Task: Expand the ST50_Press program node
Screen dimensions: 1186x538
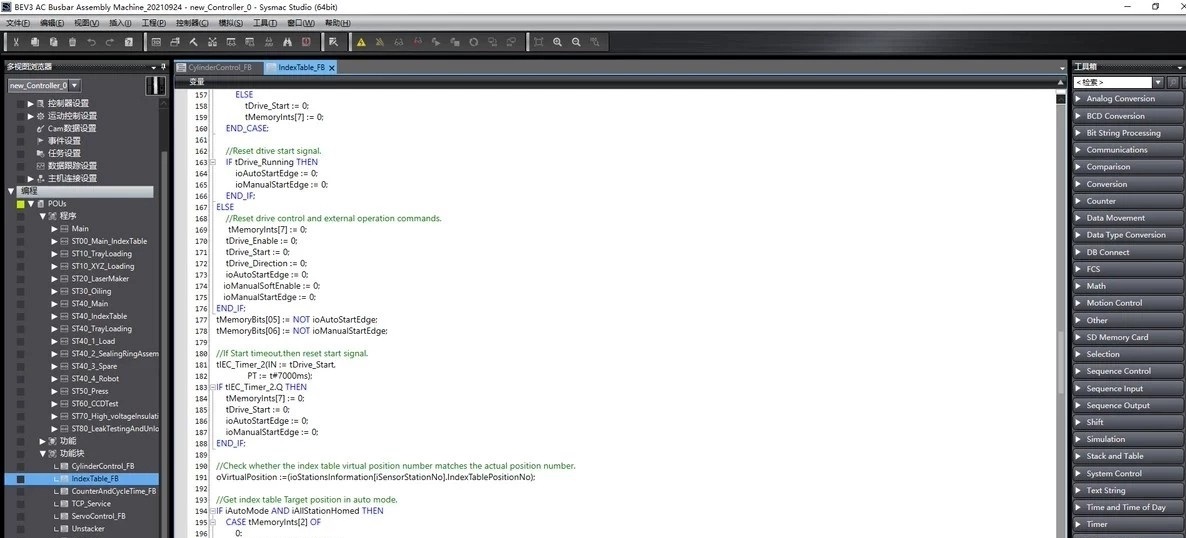Action: 54,391
